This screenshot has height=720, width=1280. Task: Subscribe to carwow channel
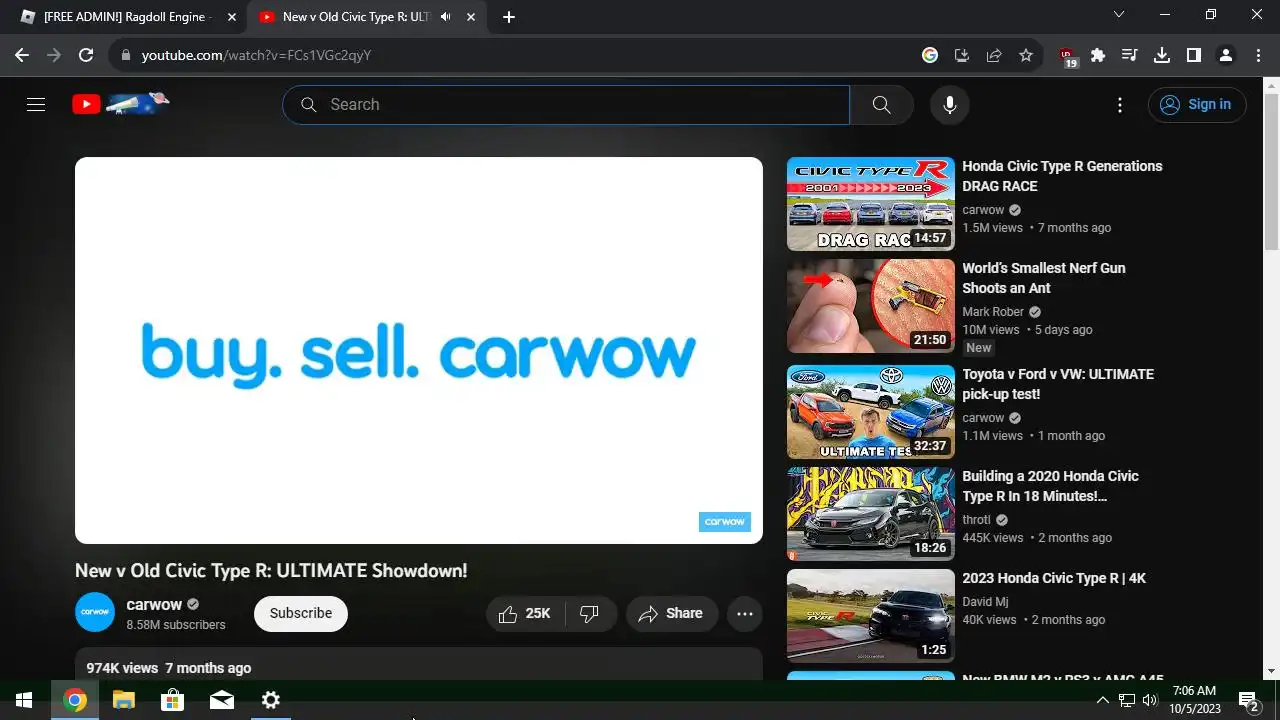301,613
